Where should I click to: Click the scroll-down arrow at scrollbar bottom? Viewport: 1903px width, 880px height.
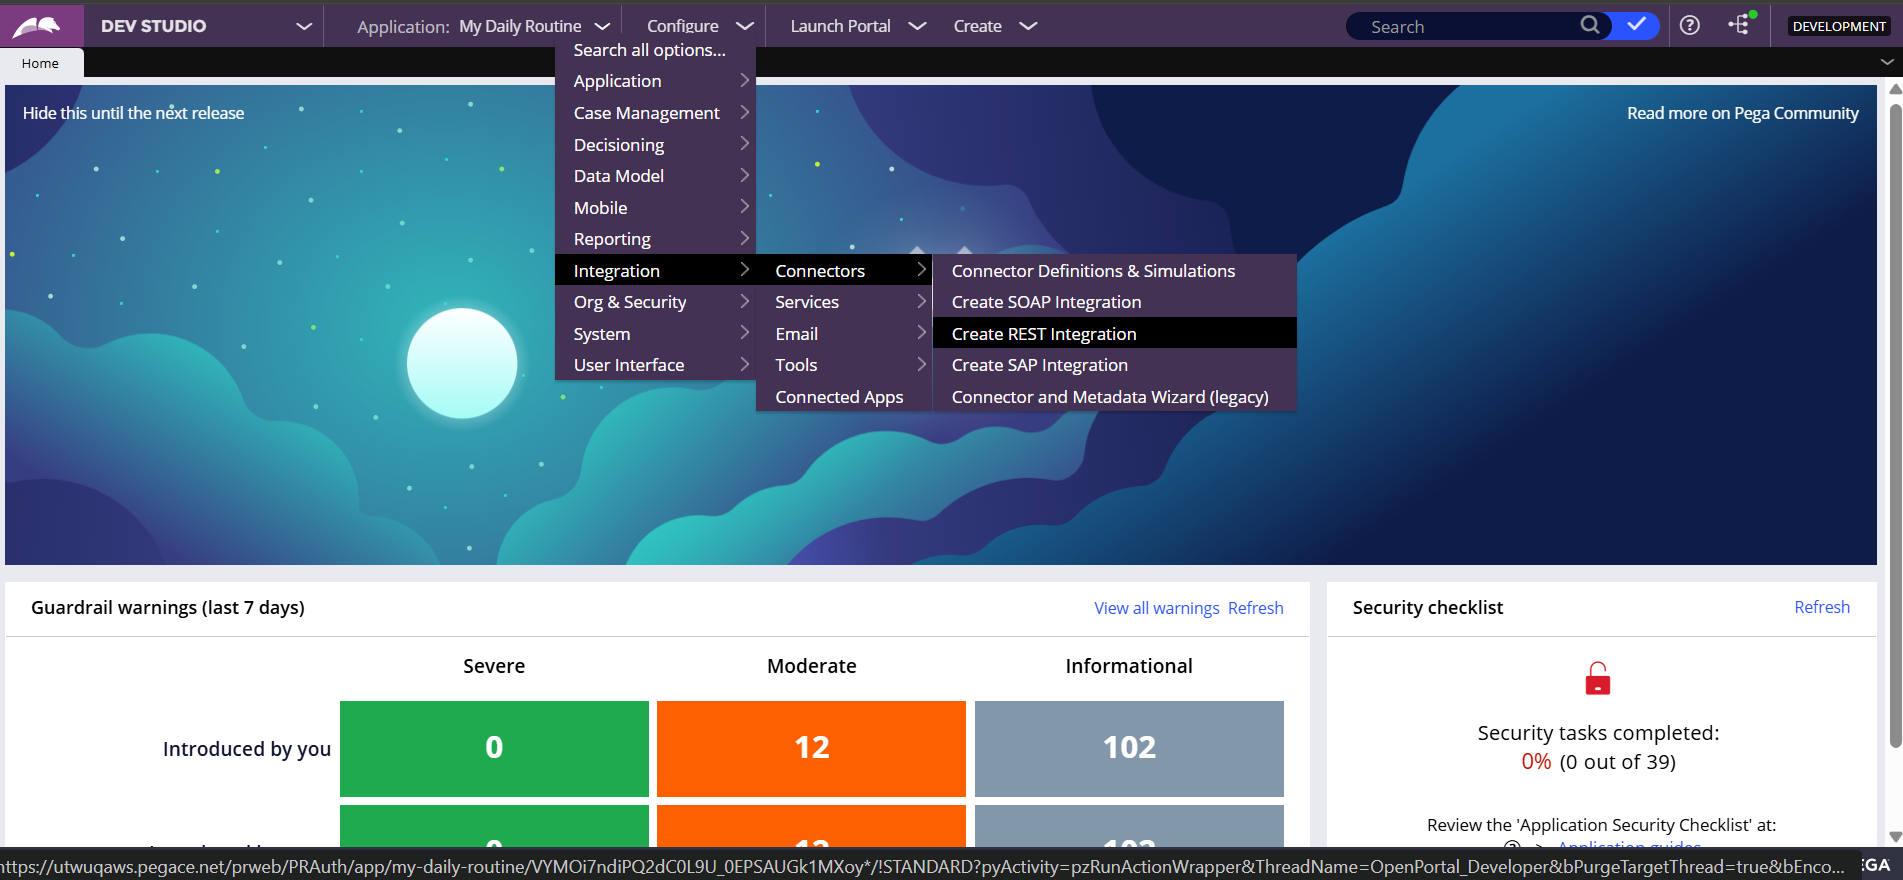[x=1894, y=837]
